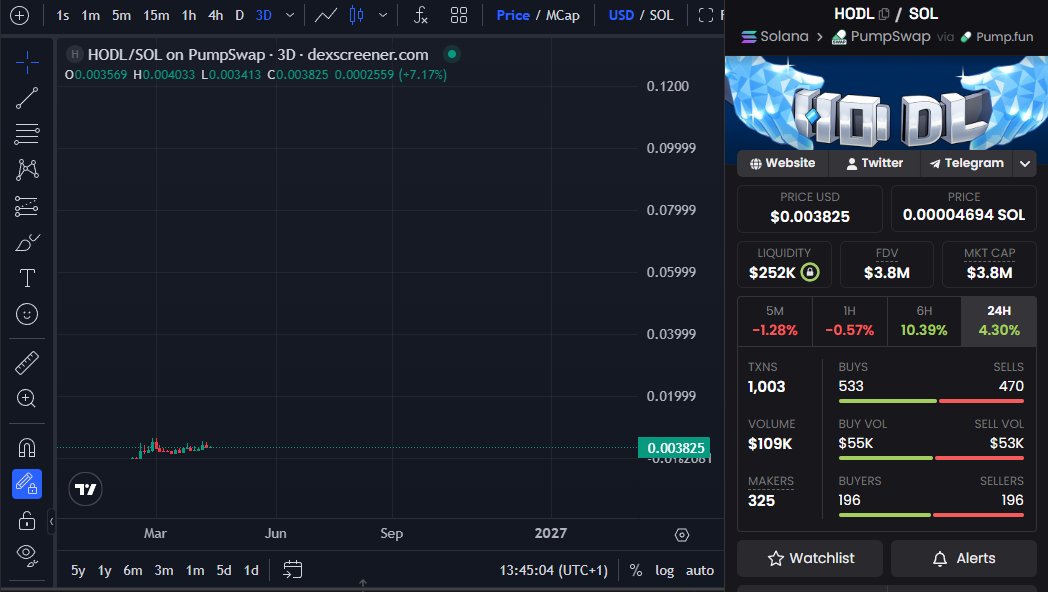Open the HODL Telegram link
Viewport: 1048px width, 592px height.
(x=966, y=163)
